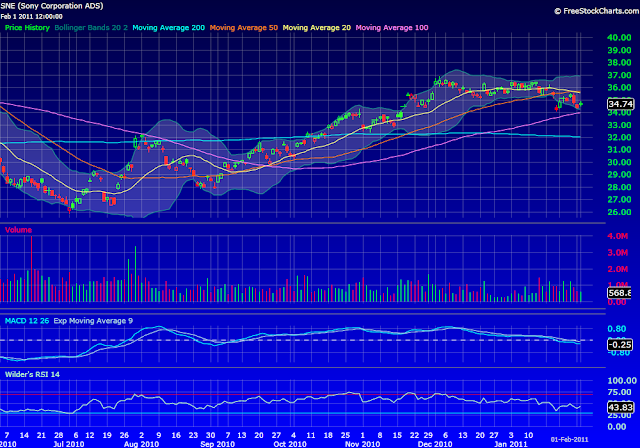Click the 34.74 current price tag
This screenshot has height=448, width=640.
click(x=620, y=104)
